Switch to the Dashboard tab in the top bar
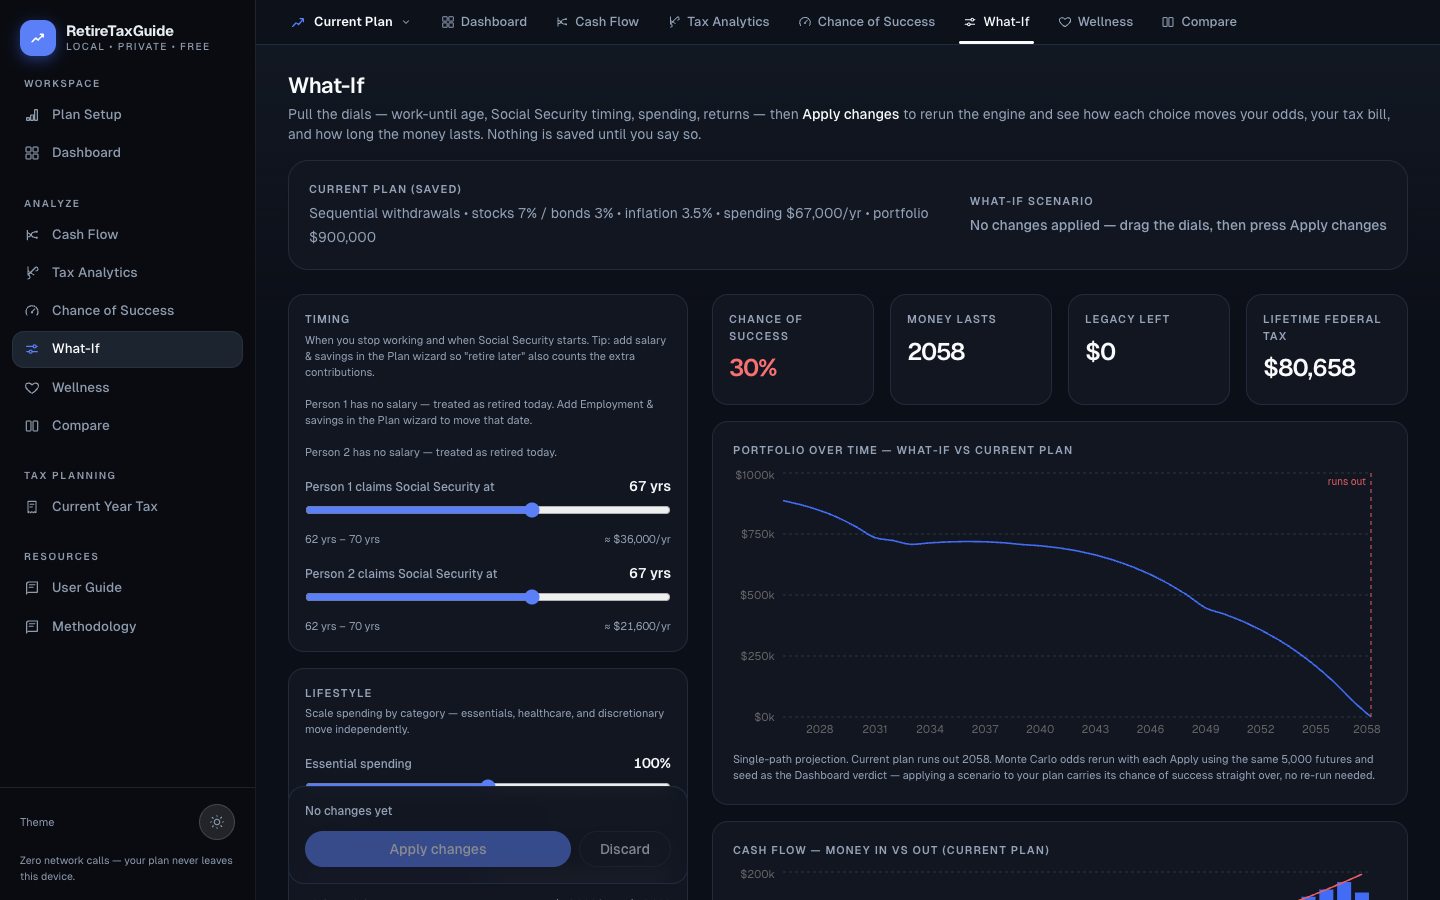This screenshot has width=1440, height=900. point(484,22)
